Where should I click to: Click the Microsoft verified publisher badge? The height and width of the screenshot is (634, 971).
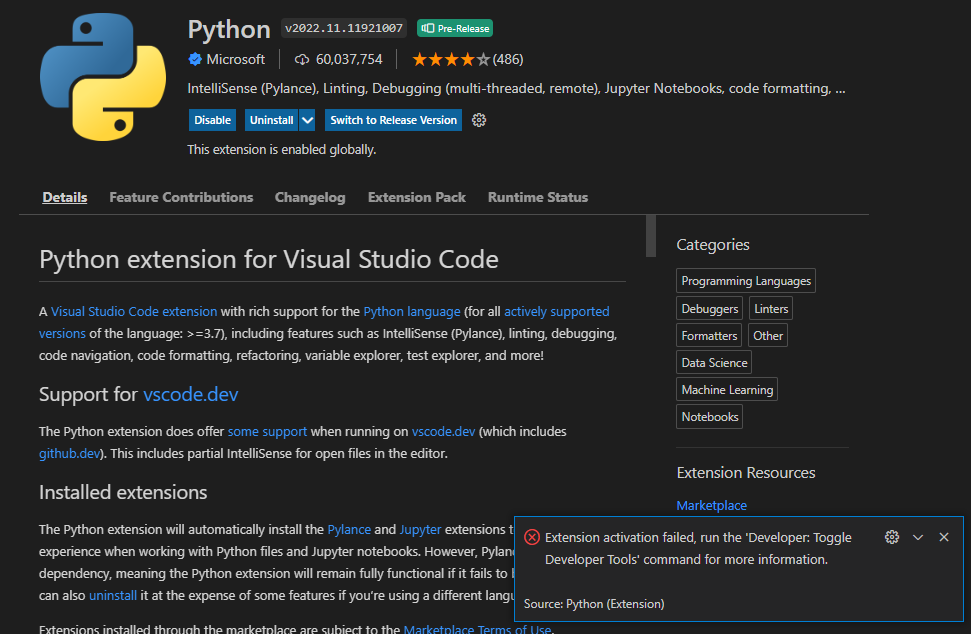click(195, 59)
